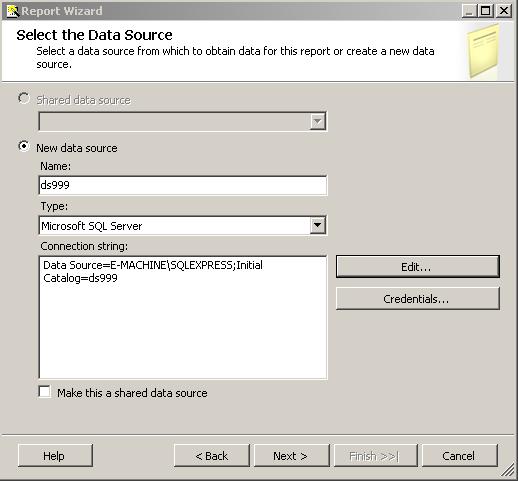The width and height of the screenshot is (518, 481).
Task: Go to the Next > wizard page
Action: 291,456
